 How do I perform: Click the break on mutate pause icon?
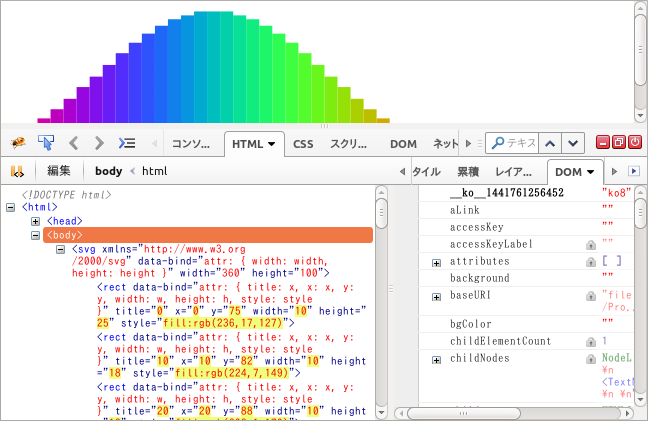[x=17, y=171]
